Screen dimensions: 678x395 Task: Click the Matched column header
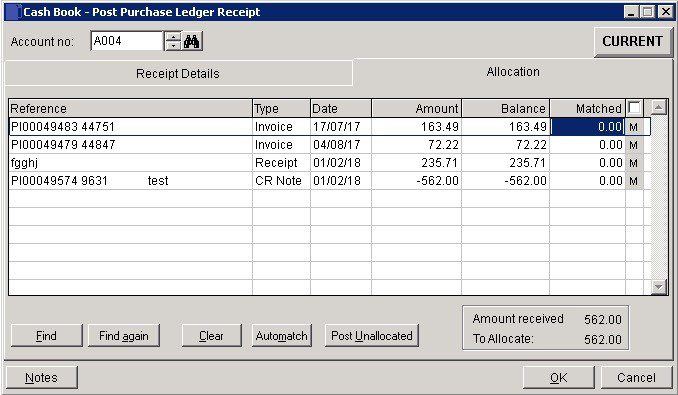click(x=587, y=108)
